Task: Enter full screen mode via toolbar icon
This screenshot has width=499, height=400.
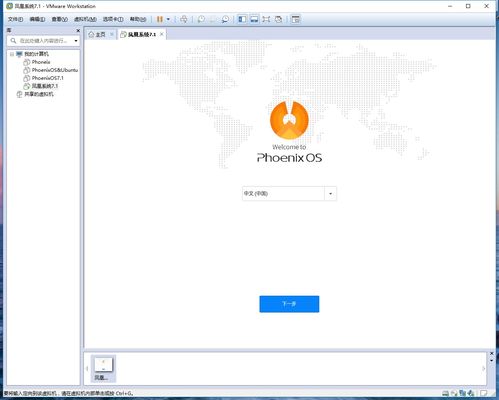Action: tap(266, 19)
